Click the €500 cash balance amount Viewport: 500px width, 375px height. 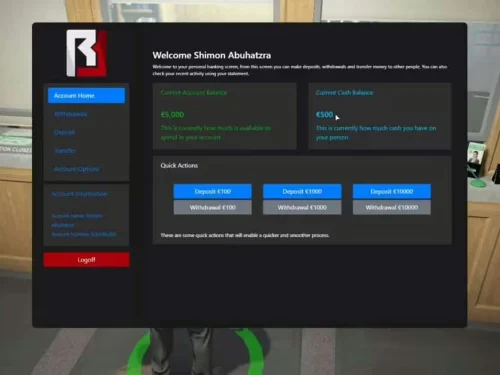pos(324,115)
